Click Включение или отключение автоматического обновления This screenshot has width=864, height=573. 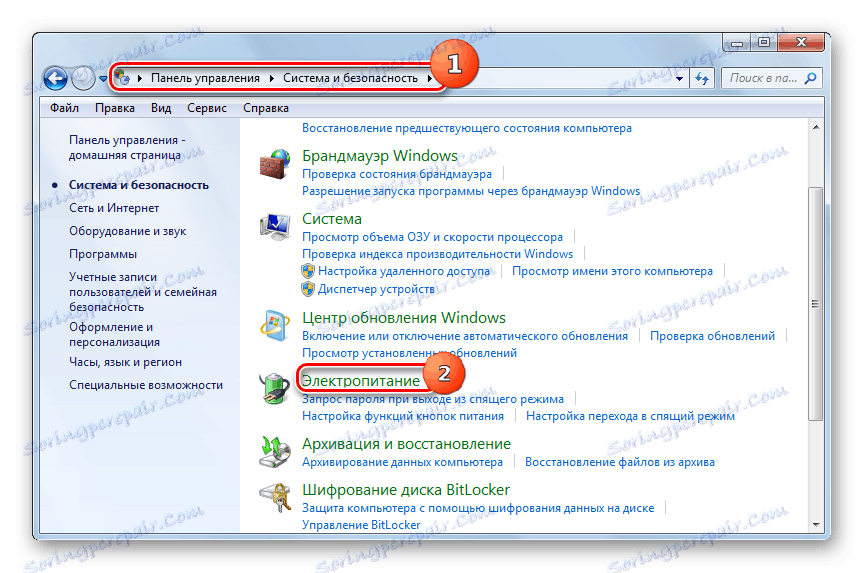pos(465,336)
